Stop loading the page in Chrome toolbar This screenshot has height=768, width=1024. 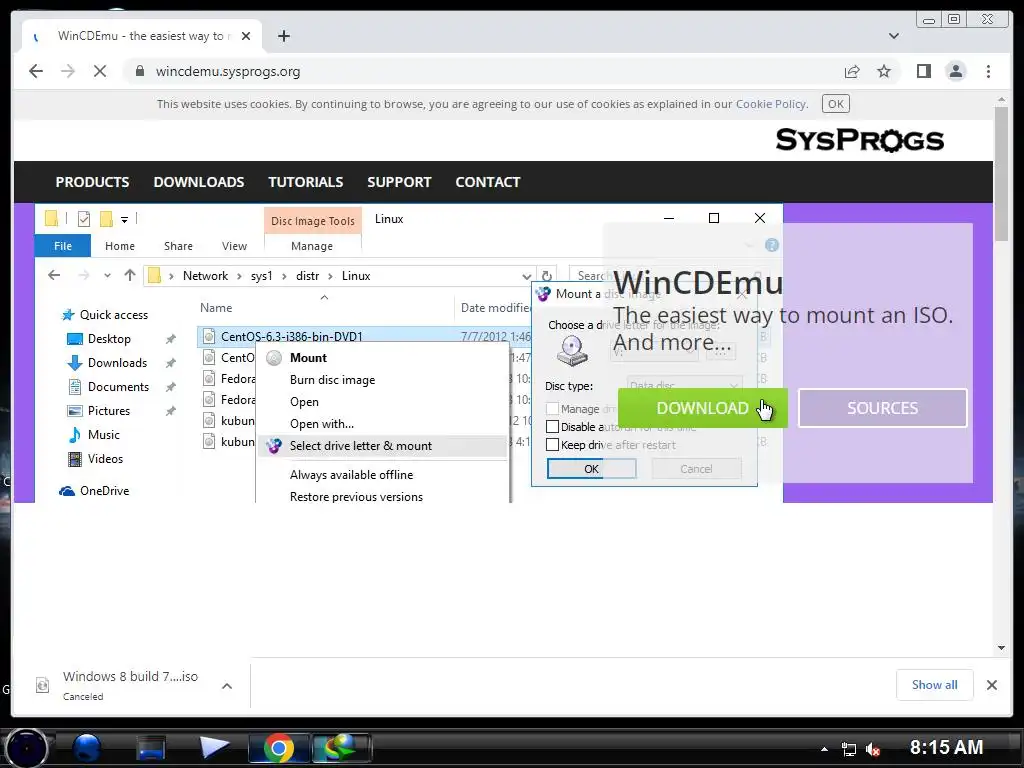[100, 71]
